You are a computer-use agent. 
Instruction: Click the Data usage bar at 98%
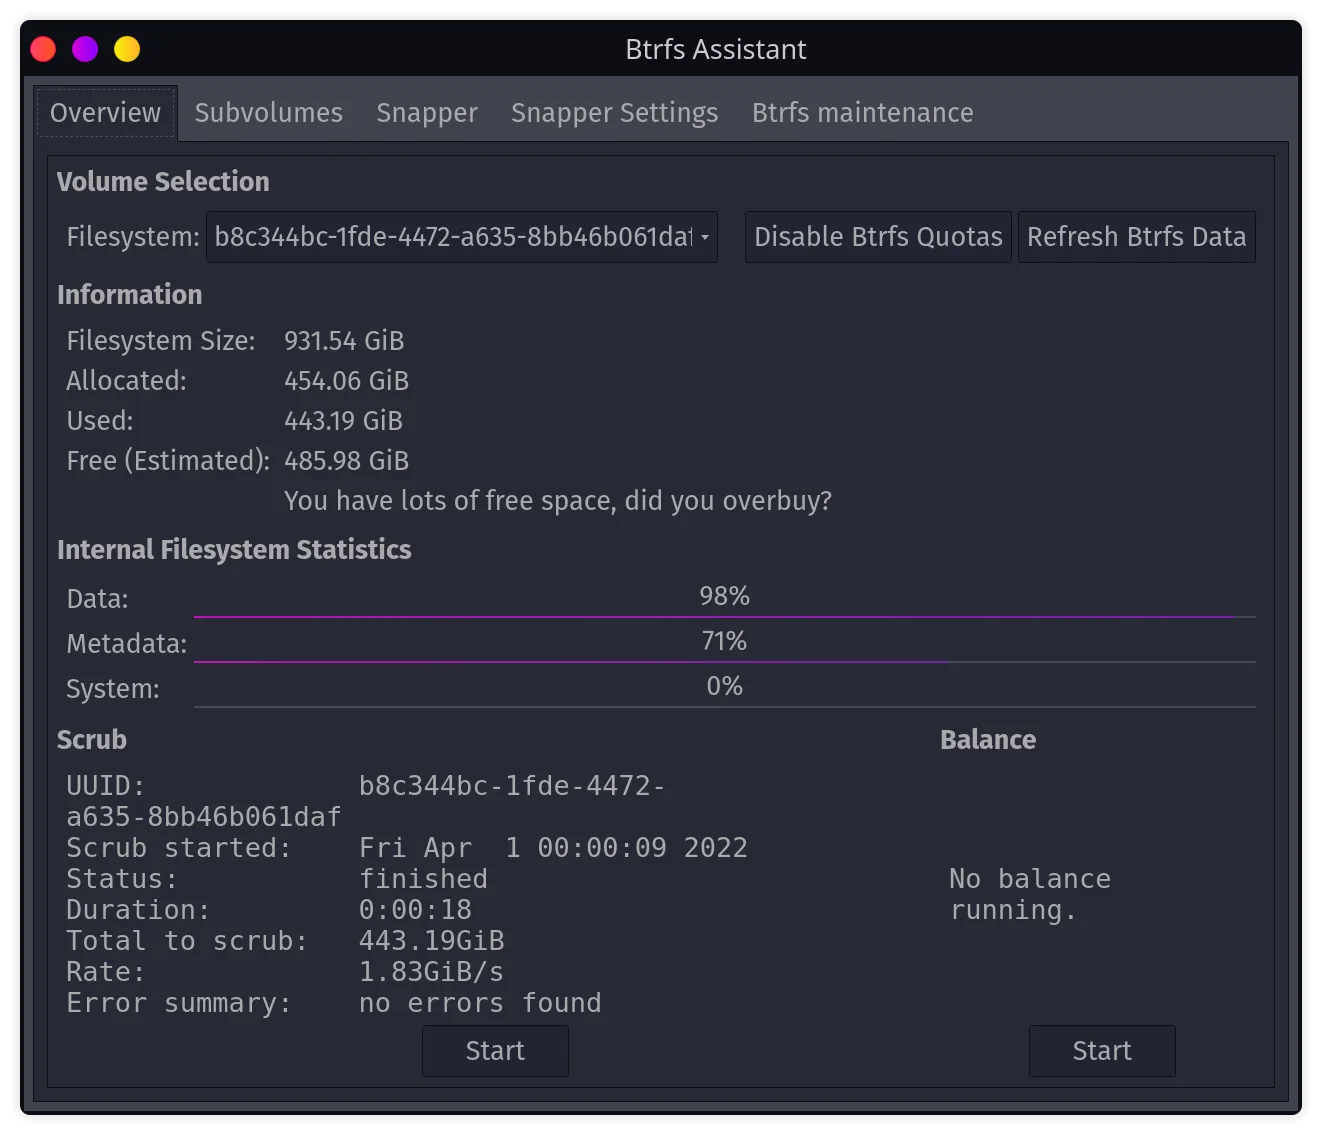[724, 599]
